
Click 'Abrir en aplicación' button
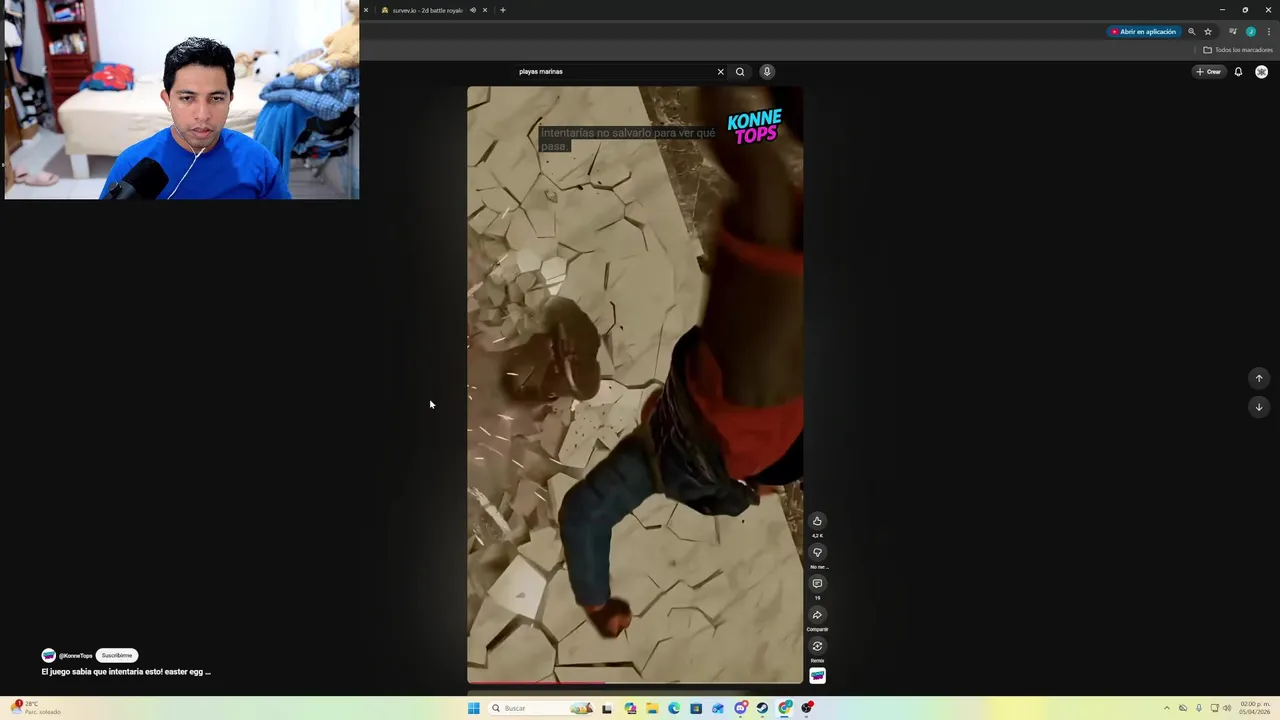[1143, 32]
